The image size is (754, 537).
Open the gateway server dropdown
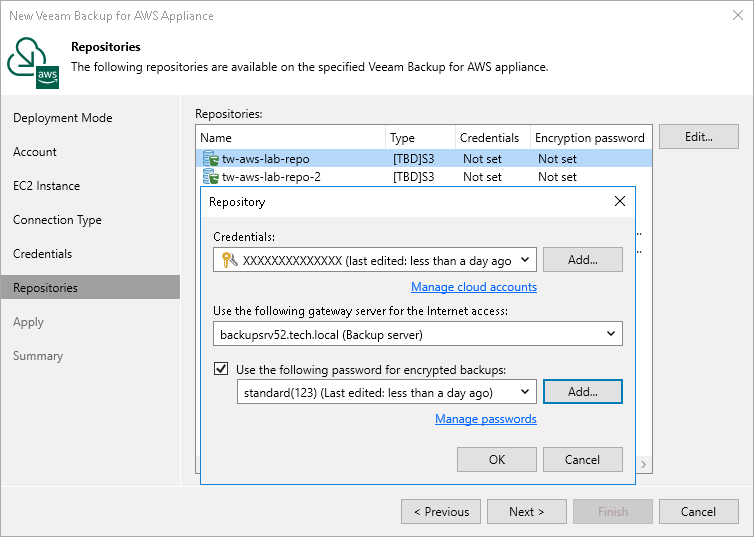pos(611,333)
